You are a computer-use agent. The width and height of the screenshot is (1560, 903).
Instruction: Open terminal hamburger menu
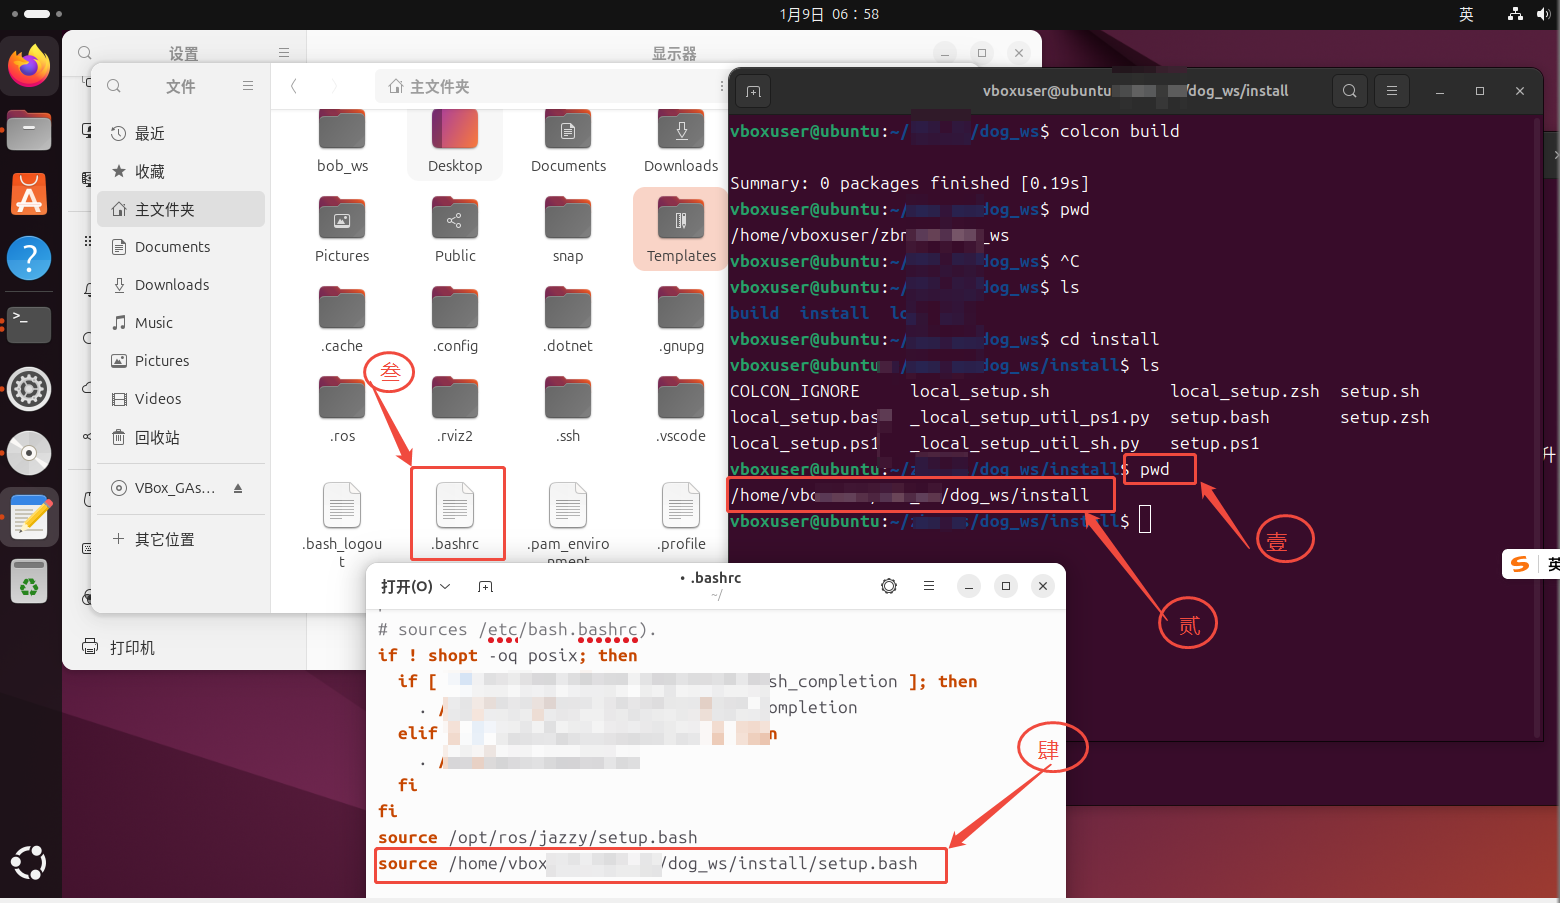coord(1391,91)
